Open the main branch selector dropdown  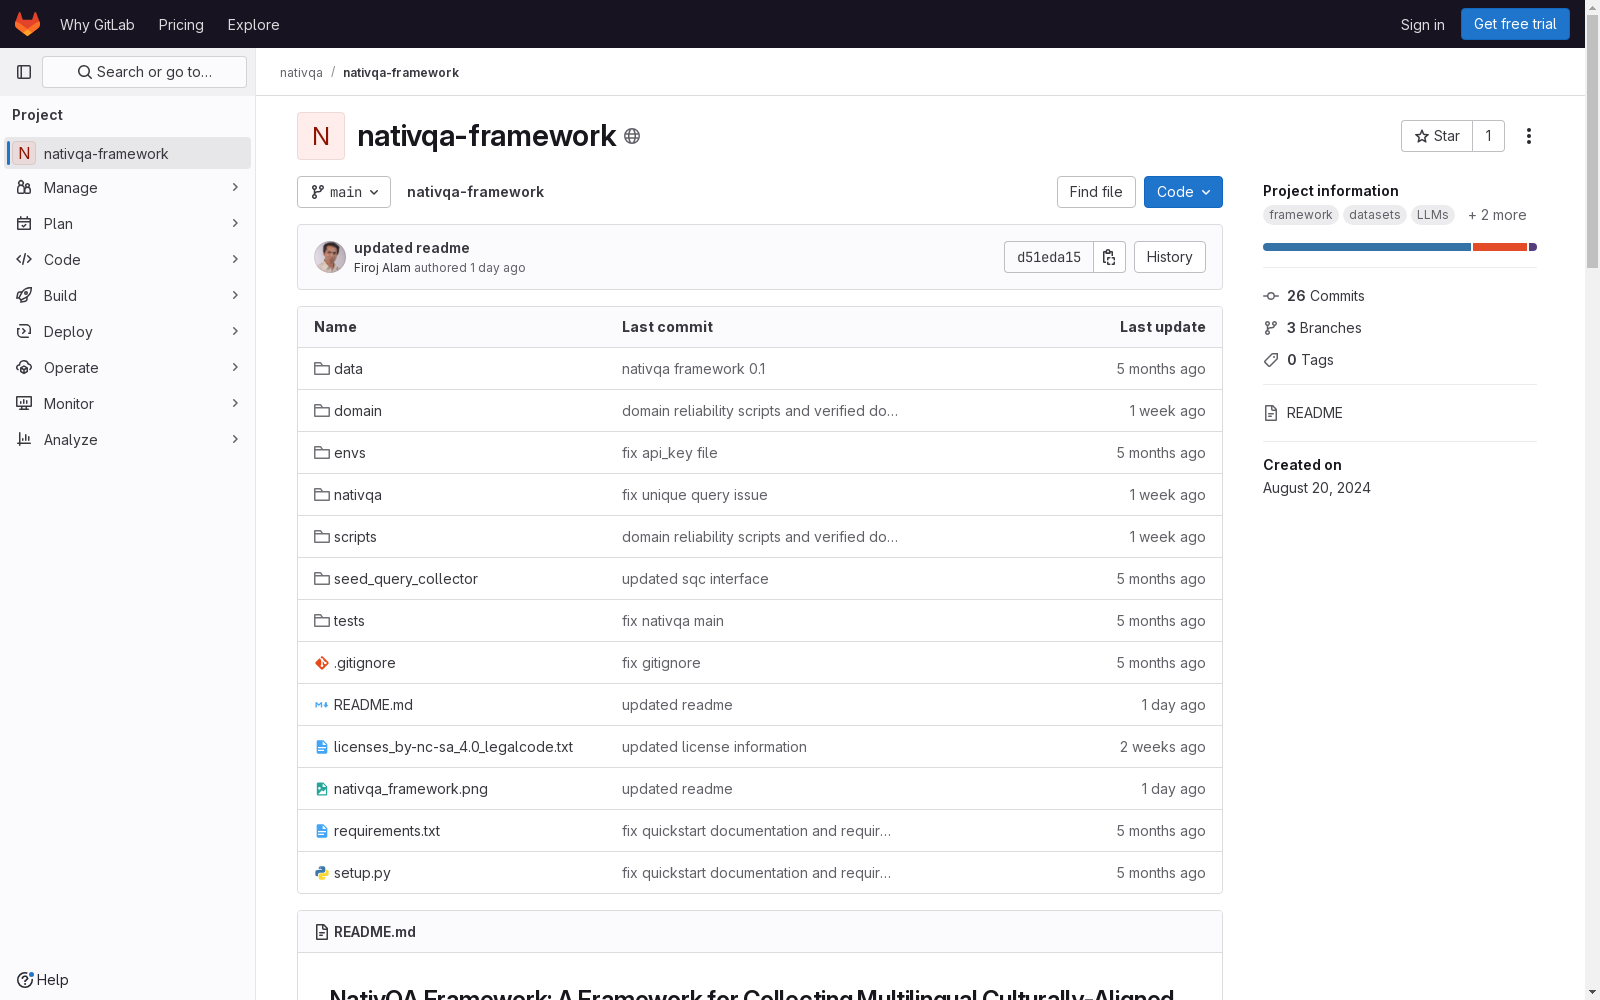point(344,192)
